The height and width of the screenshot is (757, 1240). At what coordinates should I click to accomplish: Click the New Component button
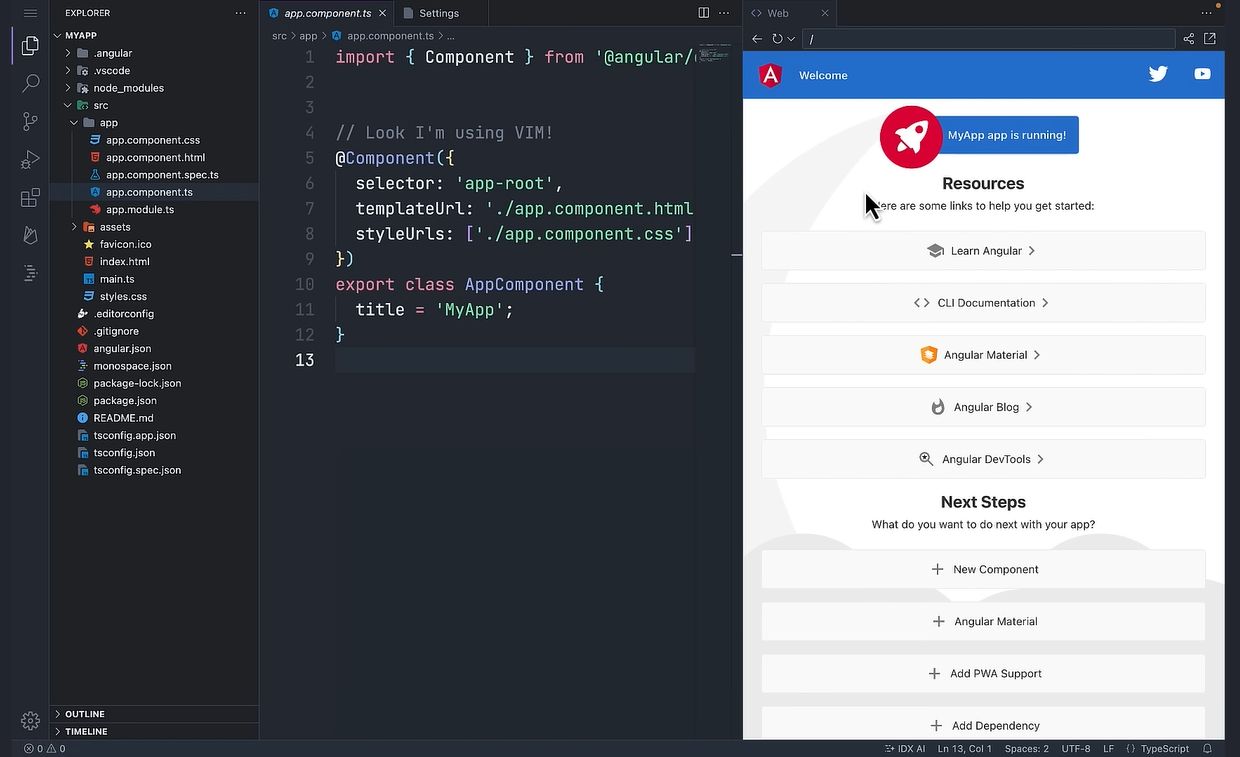pyautogui.click(x=983, y=569)
